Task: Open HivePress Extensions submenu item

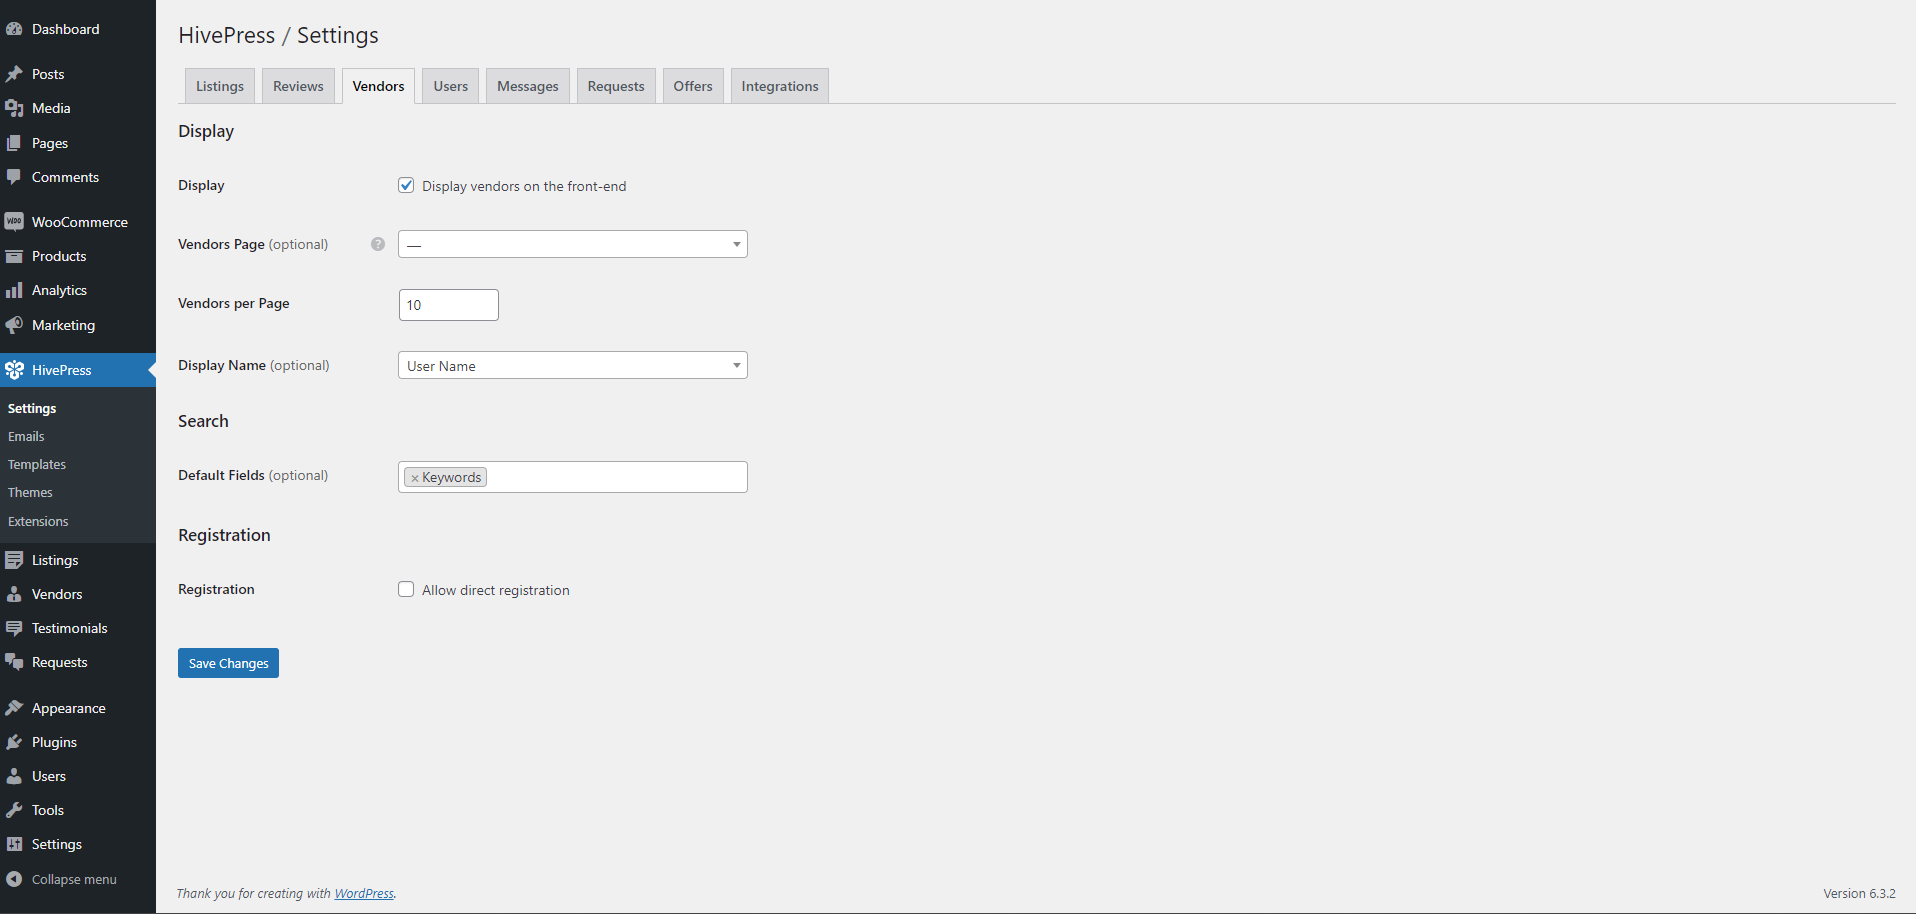Action: (x=38, y=522)
